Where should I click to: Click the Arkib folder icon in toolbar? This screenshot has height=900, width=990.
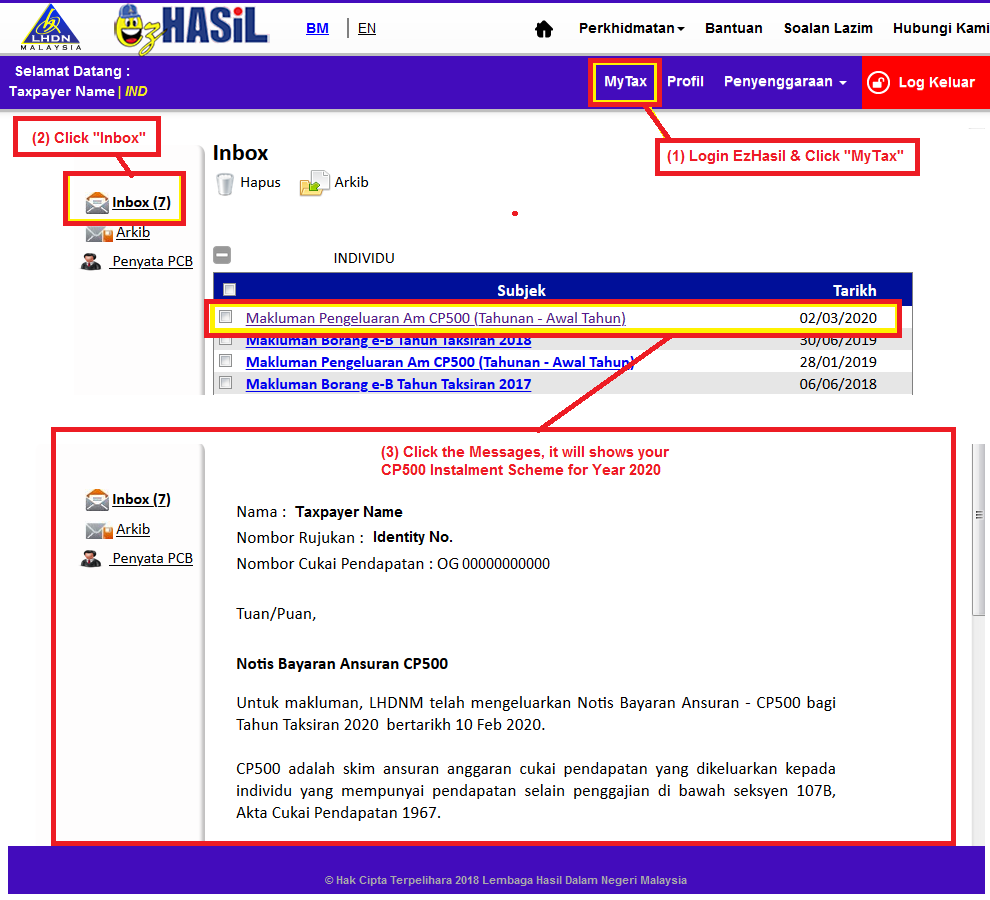(314, 183)
